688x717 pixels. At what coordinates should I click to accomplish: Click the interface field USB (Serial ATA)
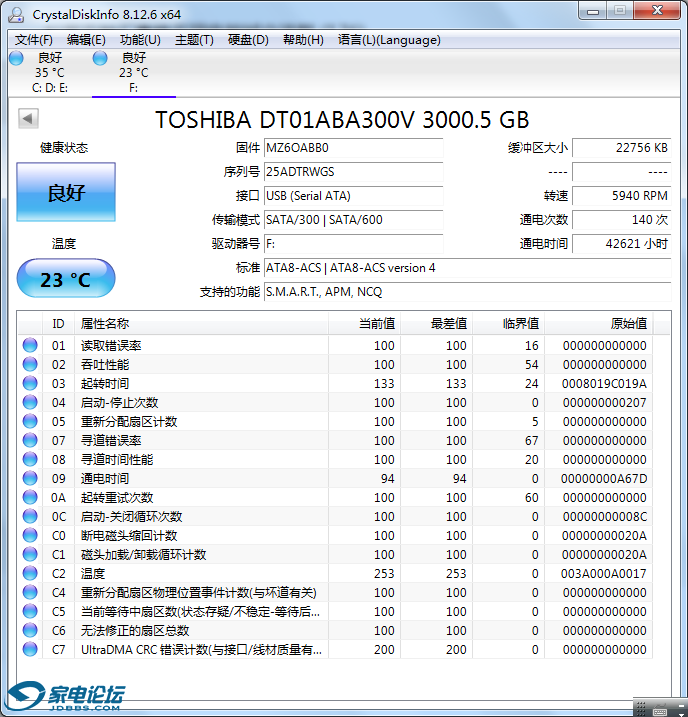(353, 196)
